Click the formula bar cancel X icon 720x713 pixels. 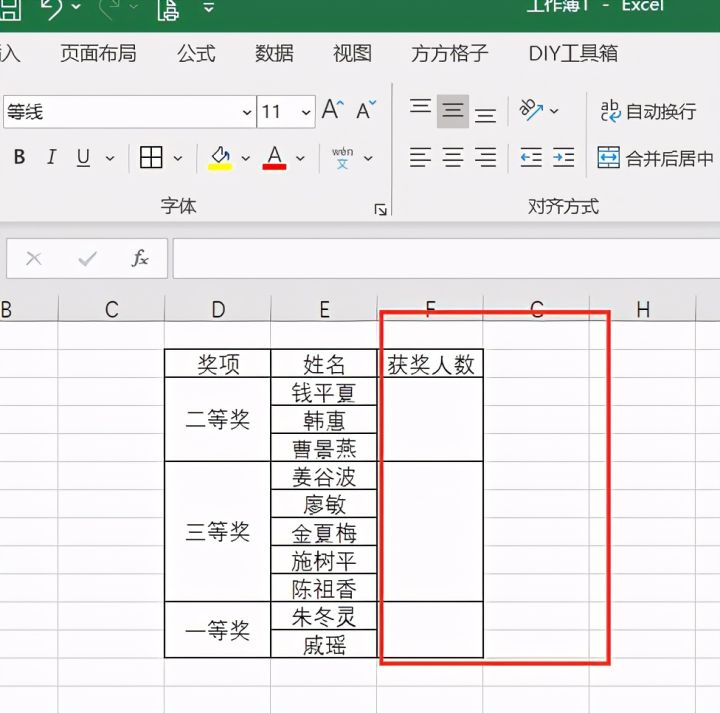click(34, 258)
